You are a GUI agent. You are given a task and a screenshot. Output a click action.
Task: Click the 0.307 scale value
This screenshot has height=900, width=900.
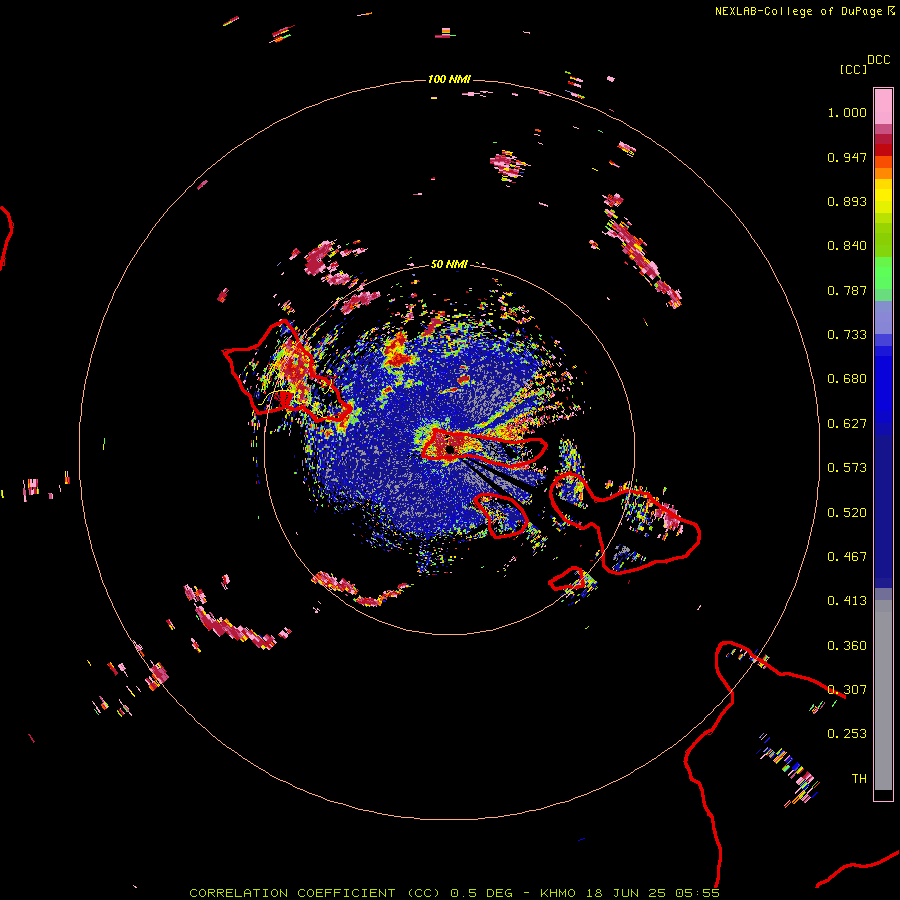[847, 690]
